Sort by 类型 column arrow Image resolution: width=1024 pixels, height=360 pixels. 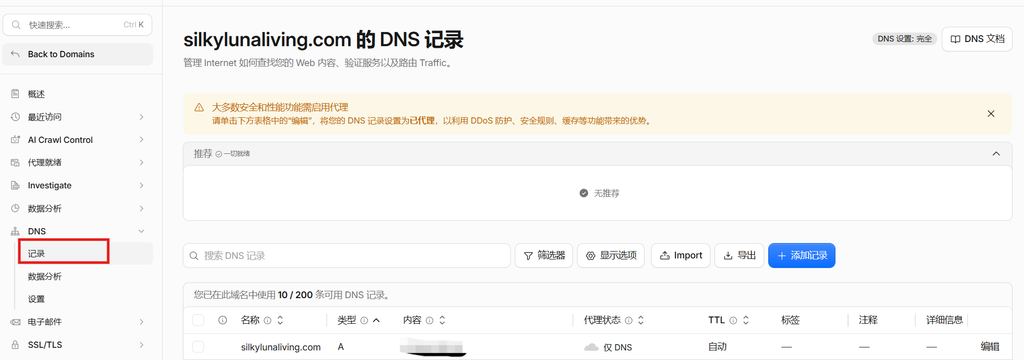pos(376,320)
